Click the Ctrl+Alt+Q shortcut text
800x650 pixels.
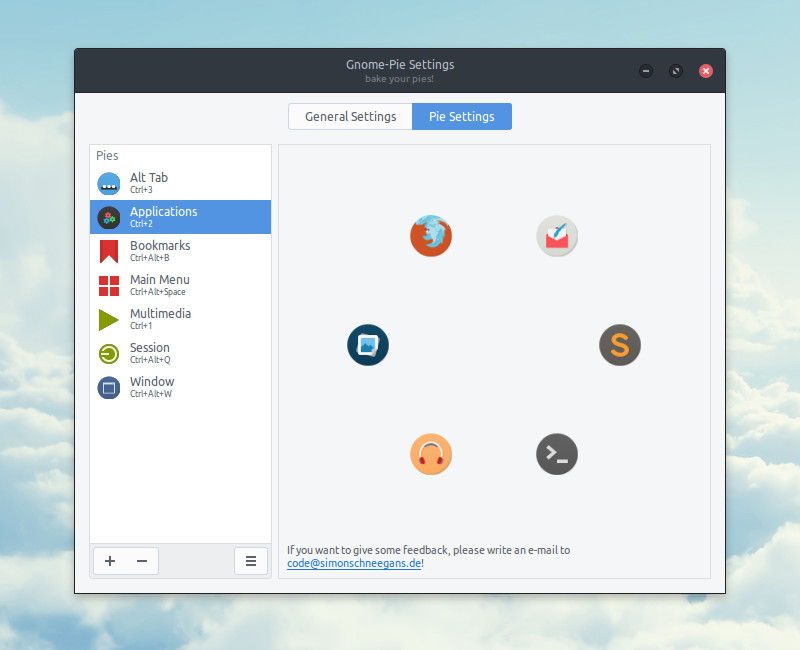150,360
